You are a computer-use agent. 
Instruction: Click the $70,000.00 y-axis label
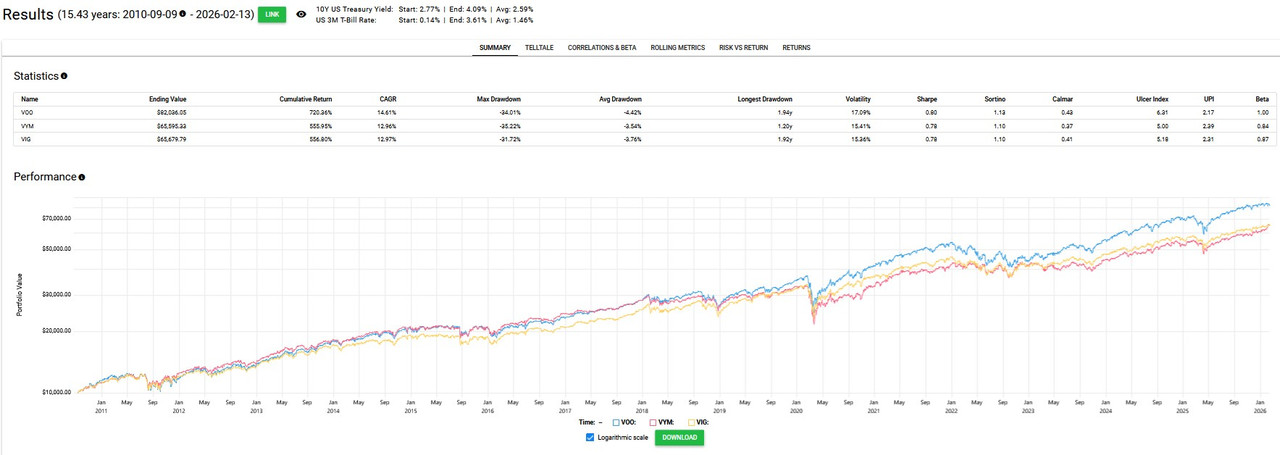tap(55, 217)
